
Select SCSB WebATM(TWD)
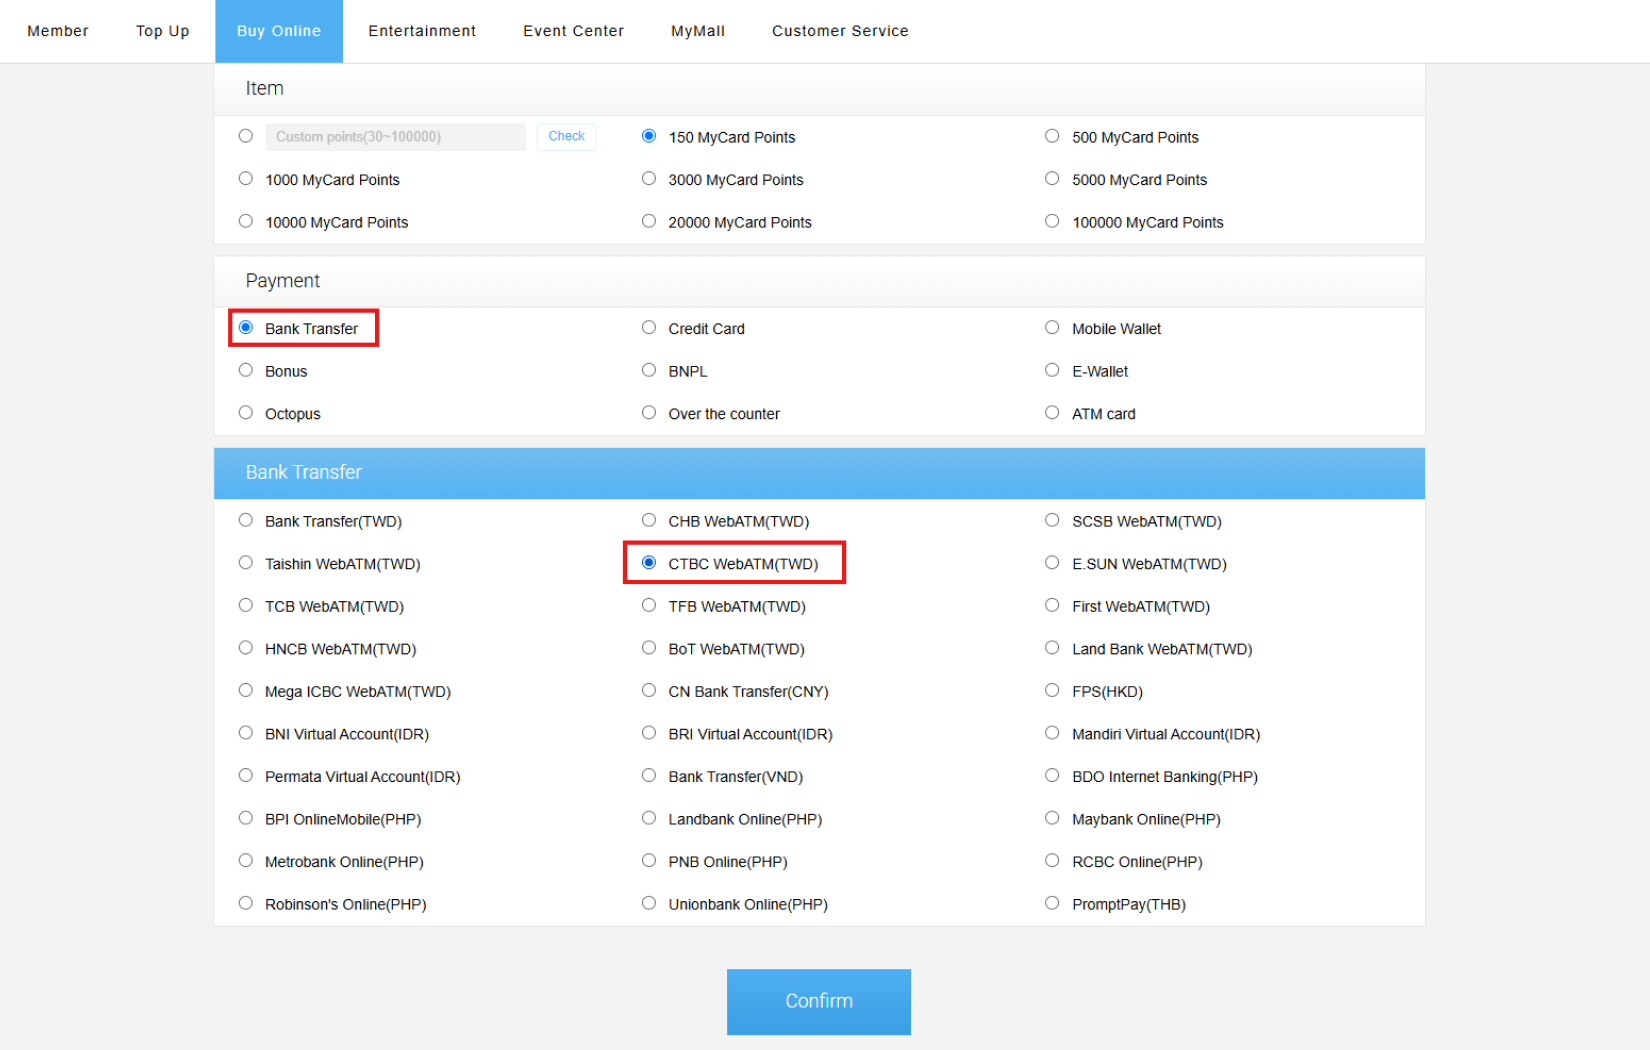1052,520
